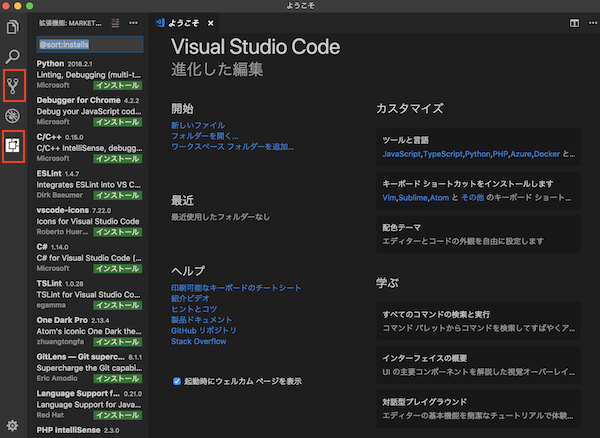Open the 配色テーマ card

478,234
